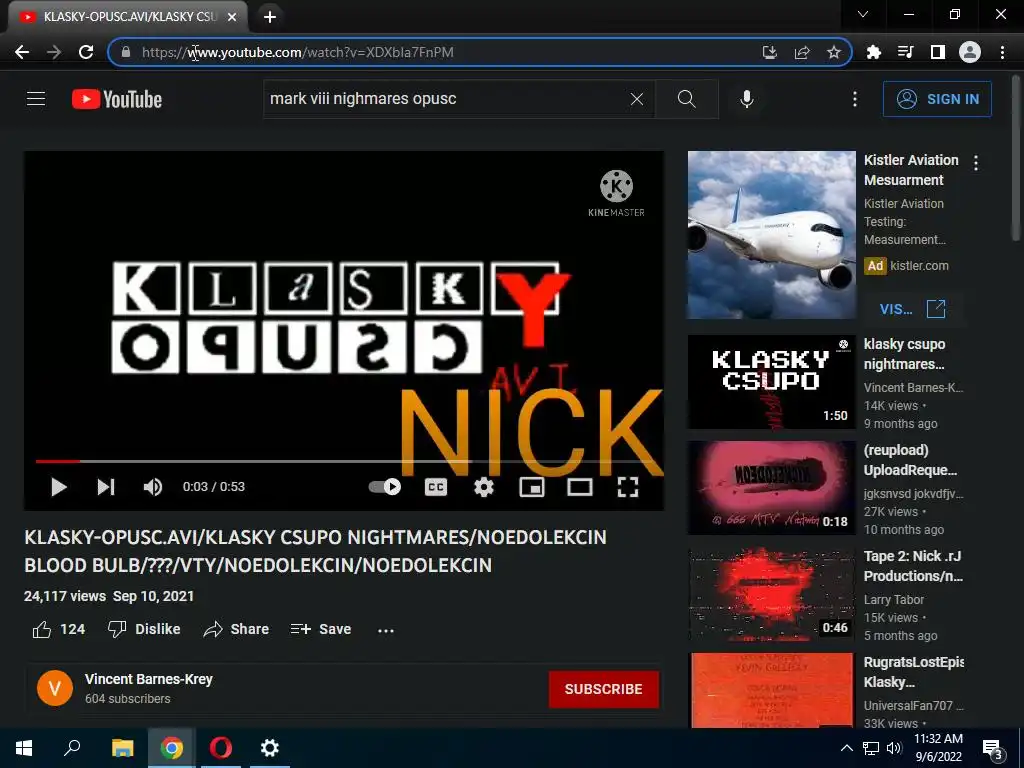Switch to theater mode

[x=580, y=487]
